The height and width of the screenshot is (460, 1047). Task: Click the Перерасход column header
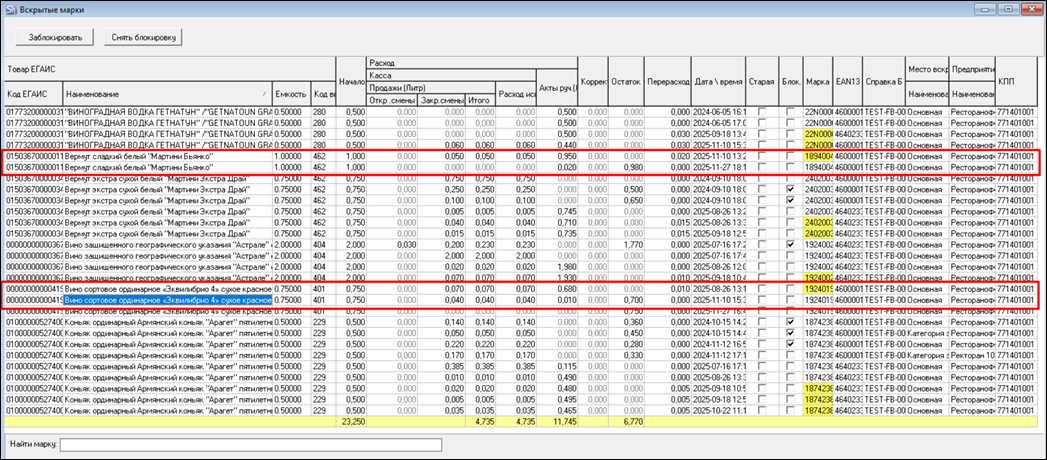point(667,80)
